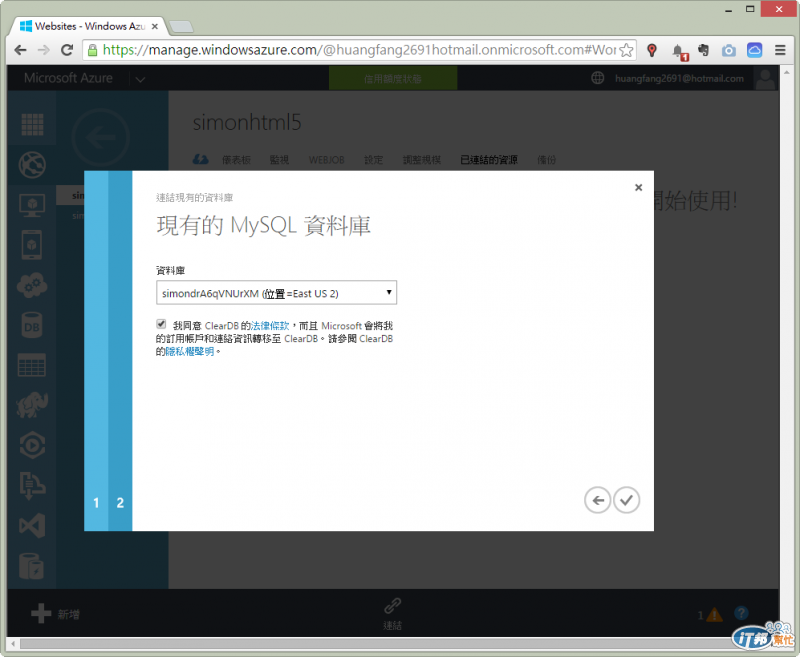Click the user avatar icon in header
800x657 pixels.
[x=765, y=79]
